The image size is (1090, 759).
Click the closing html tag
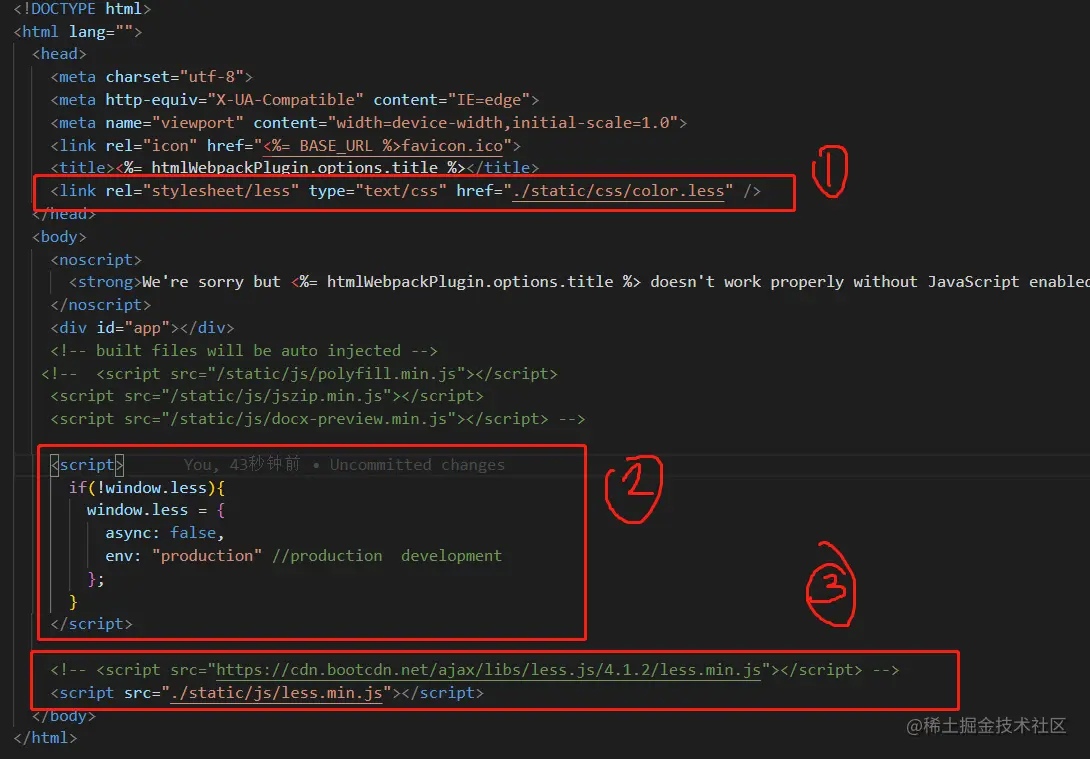(x=45, y=737)
